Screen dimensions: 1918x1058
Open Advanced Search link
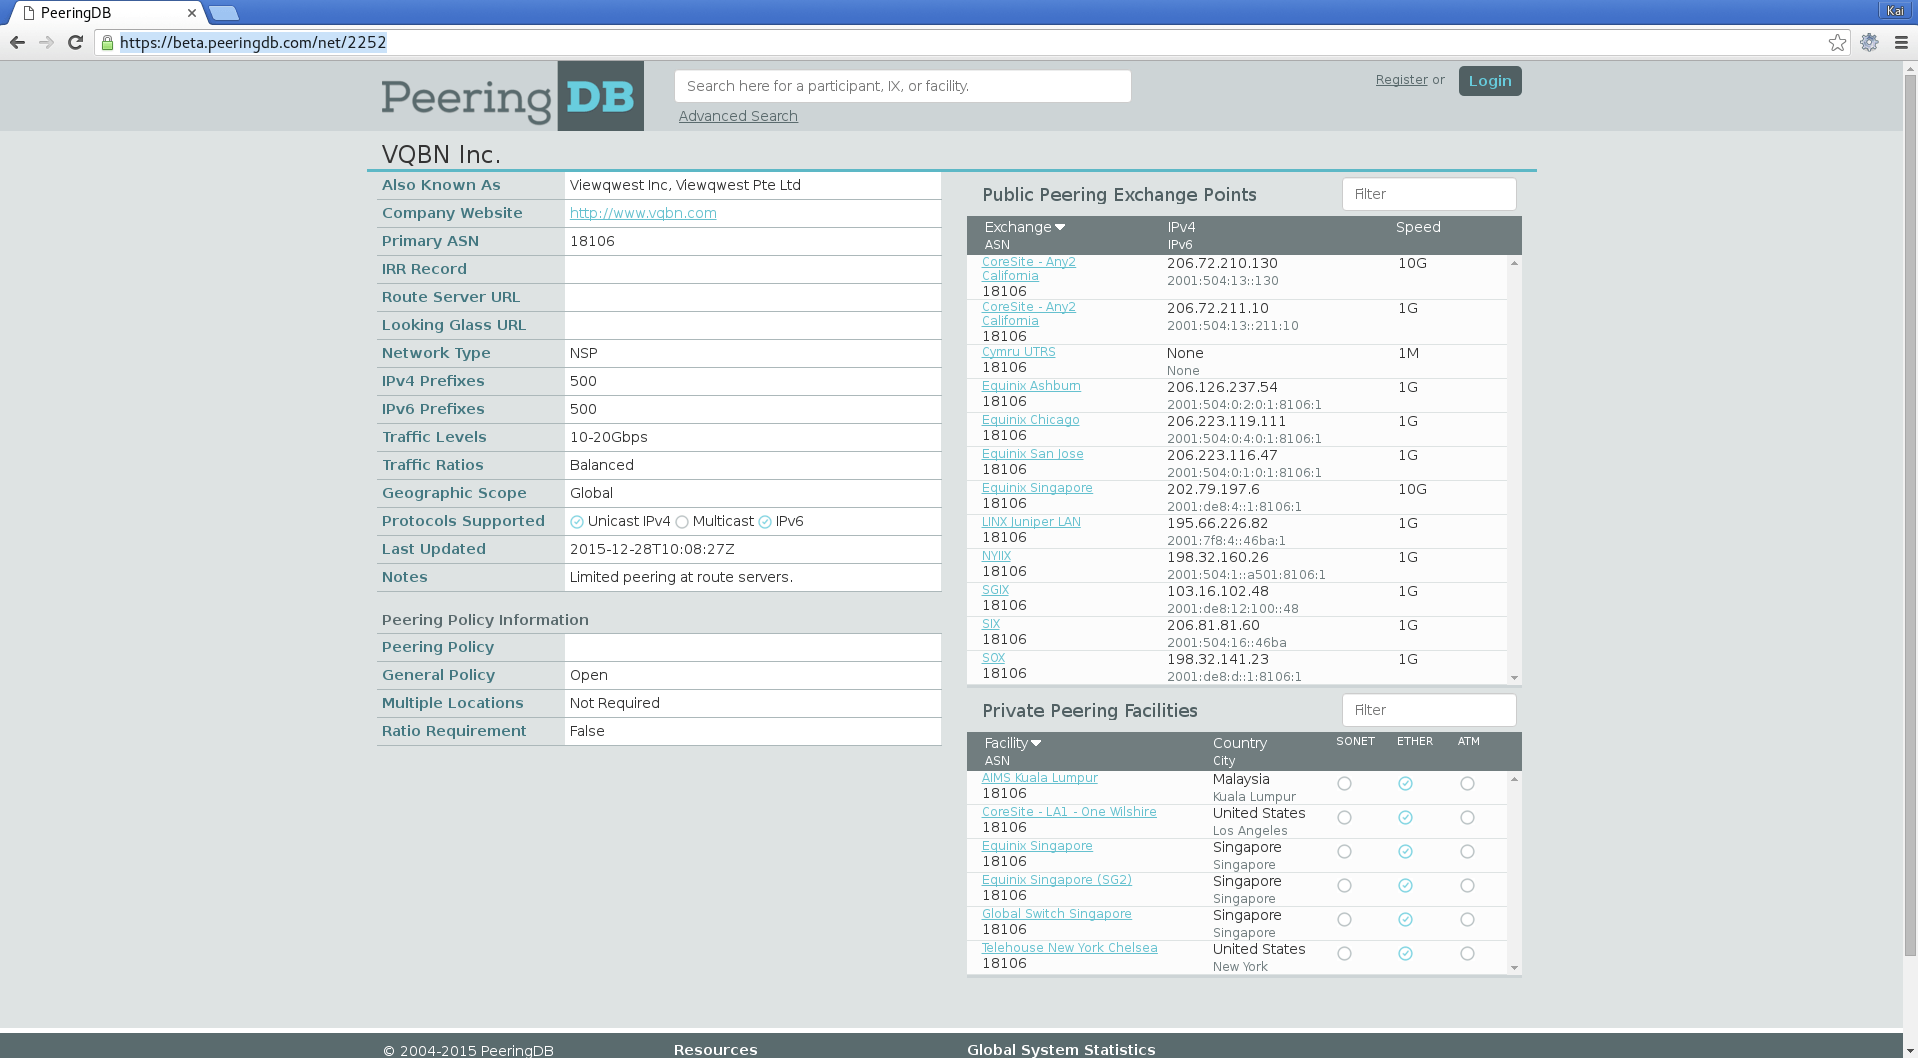[x=738, y=116]
